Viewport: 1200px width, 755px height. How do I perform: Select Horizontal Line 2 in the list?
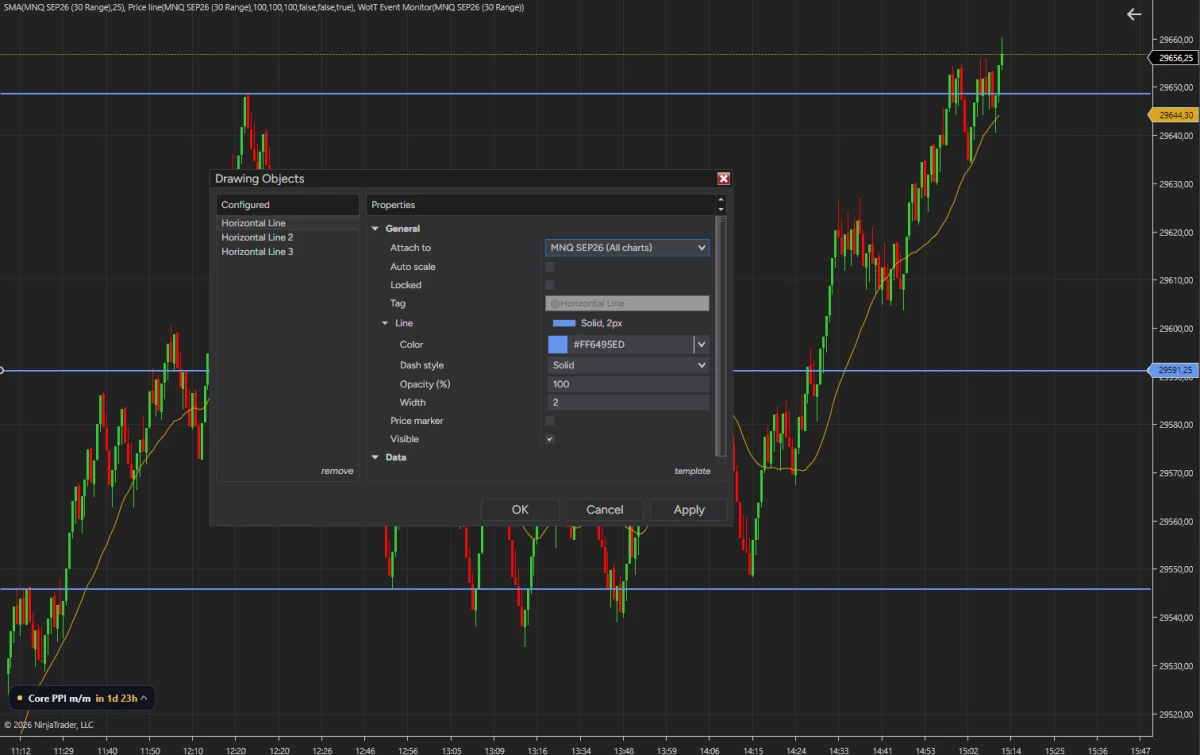pyautogui.click(x=288, y=237)
